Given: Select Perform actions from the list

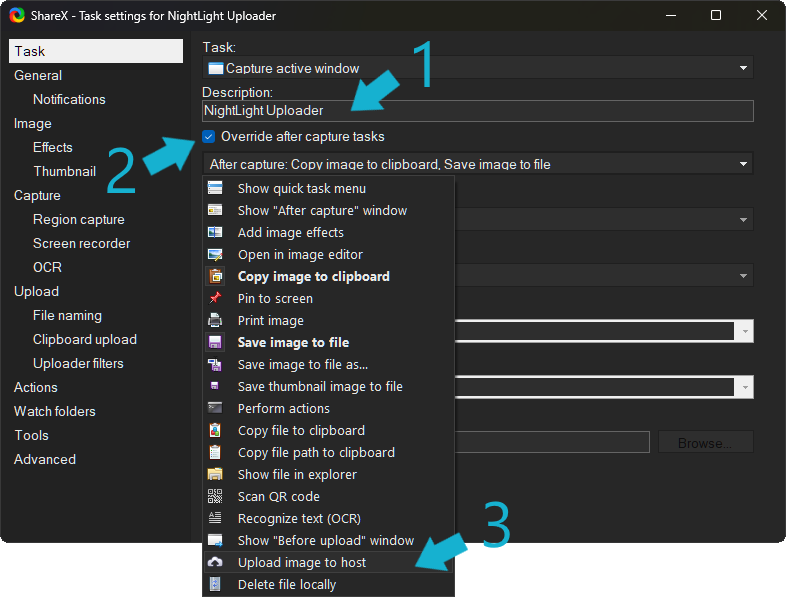Looking at the screenshot, I should pyautogui.click(x=283, y=409).
